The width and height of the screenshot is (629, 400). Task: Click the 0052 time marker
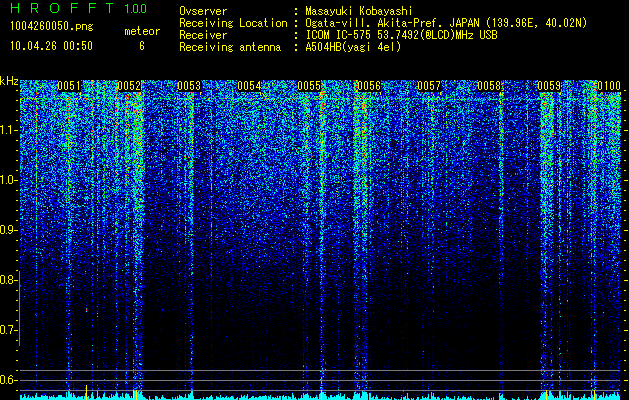pyautogui.click(x=129, y=86)
